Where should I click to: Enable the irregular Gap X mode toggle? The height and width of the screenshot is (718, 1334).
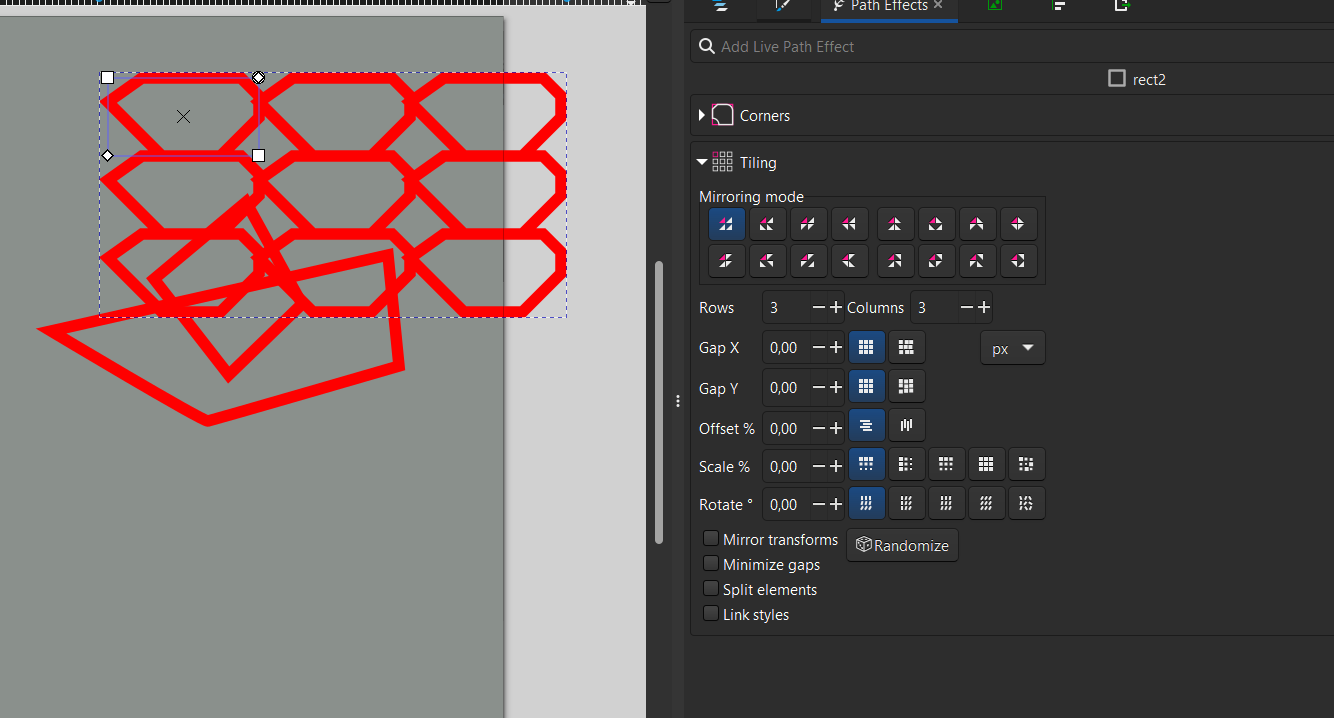pyautogui.click(x=906, y=347)
